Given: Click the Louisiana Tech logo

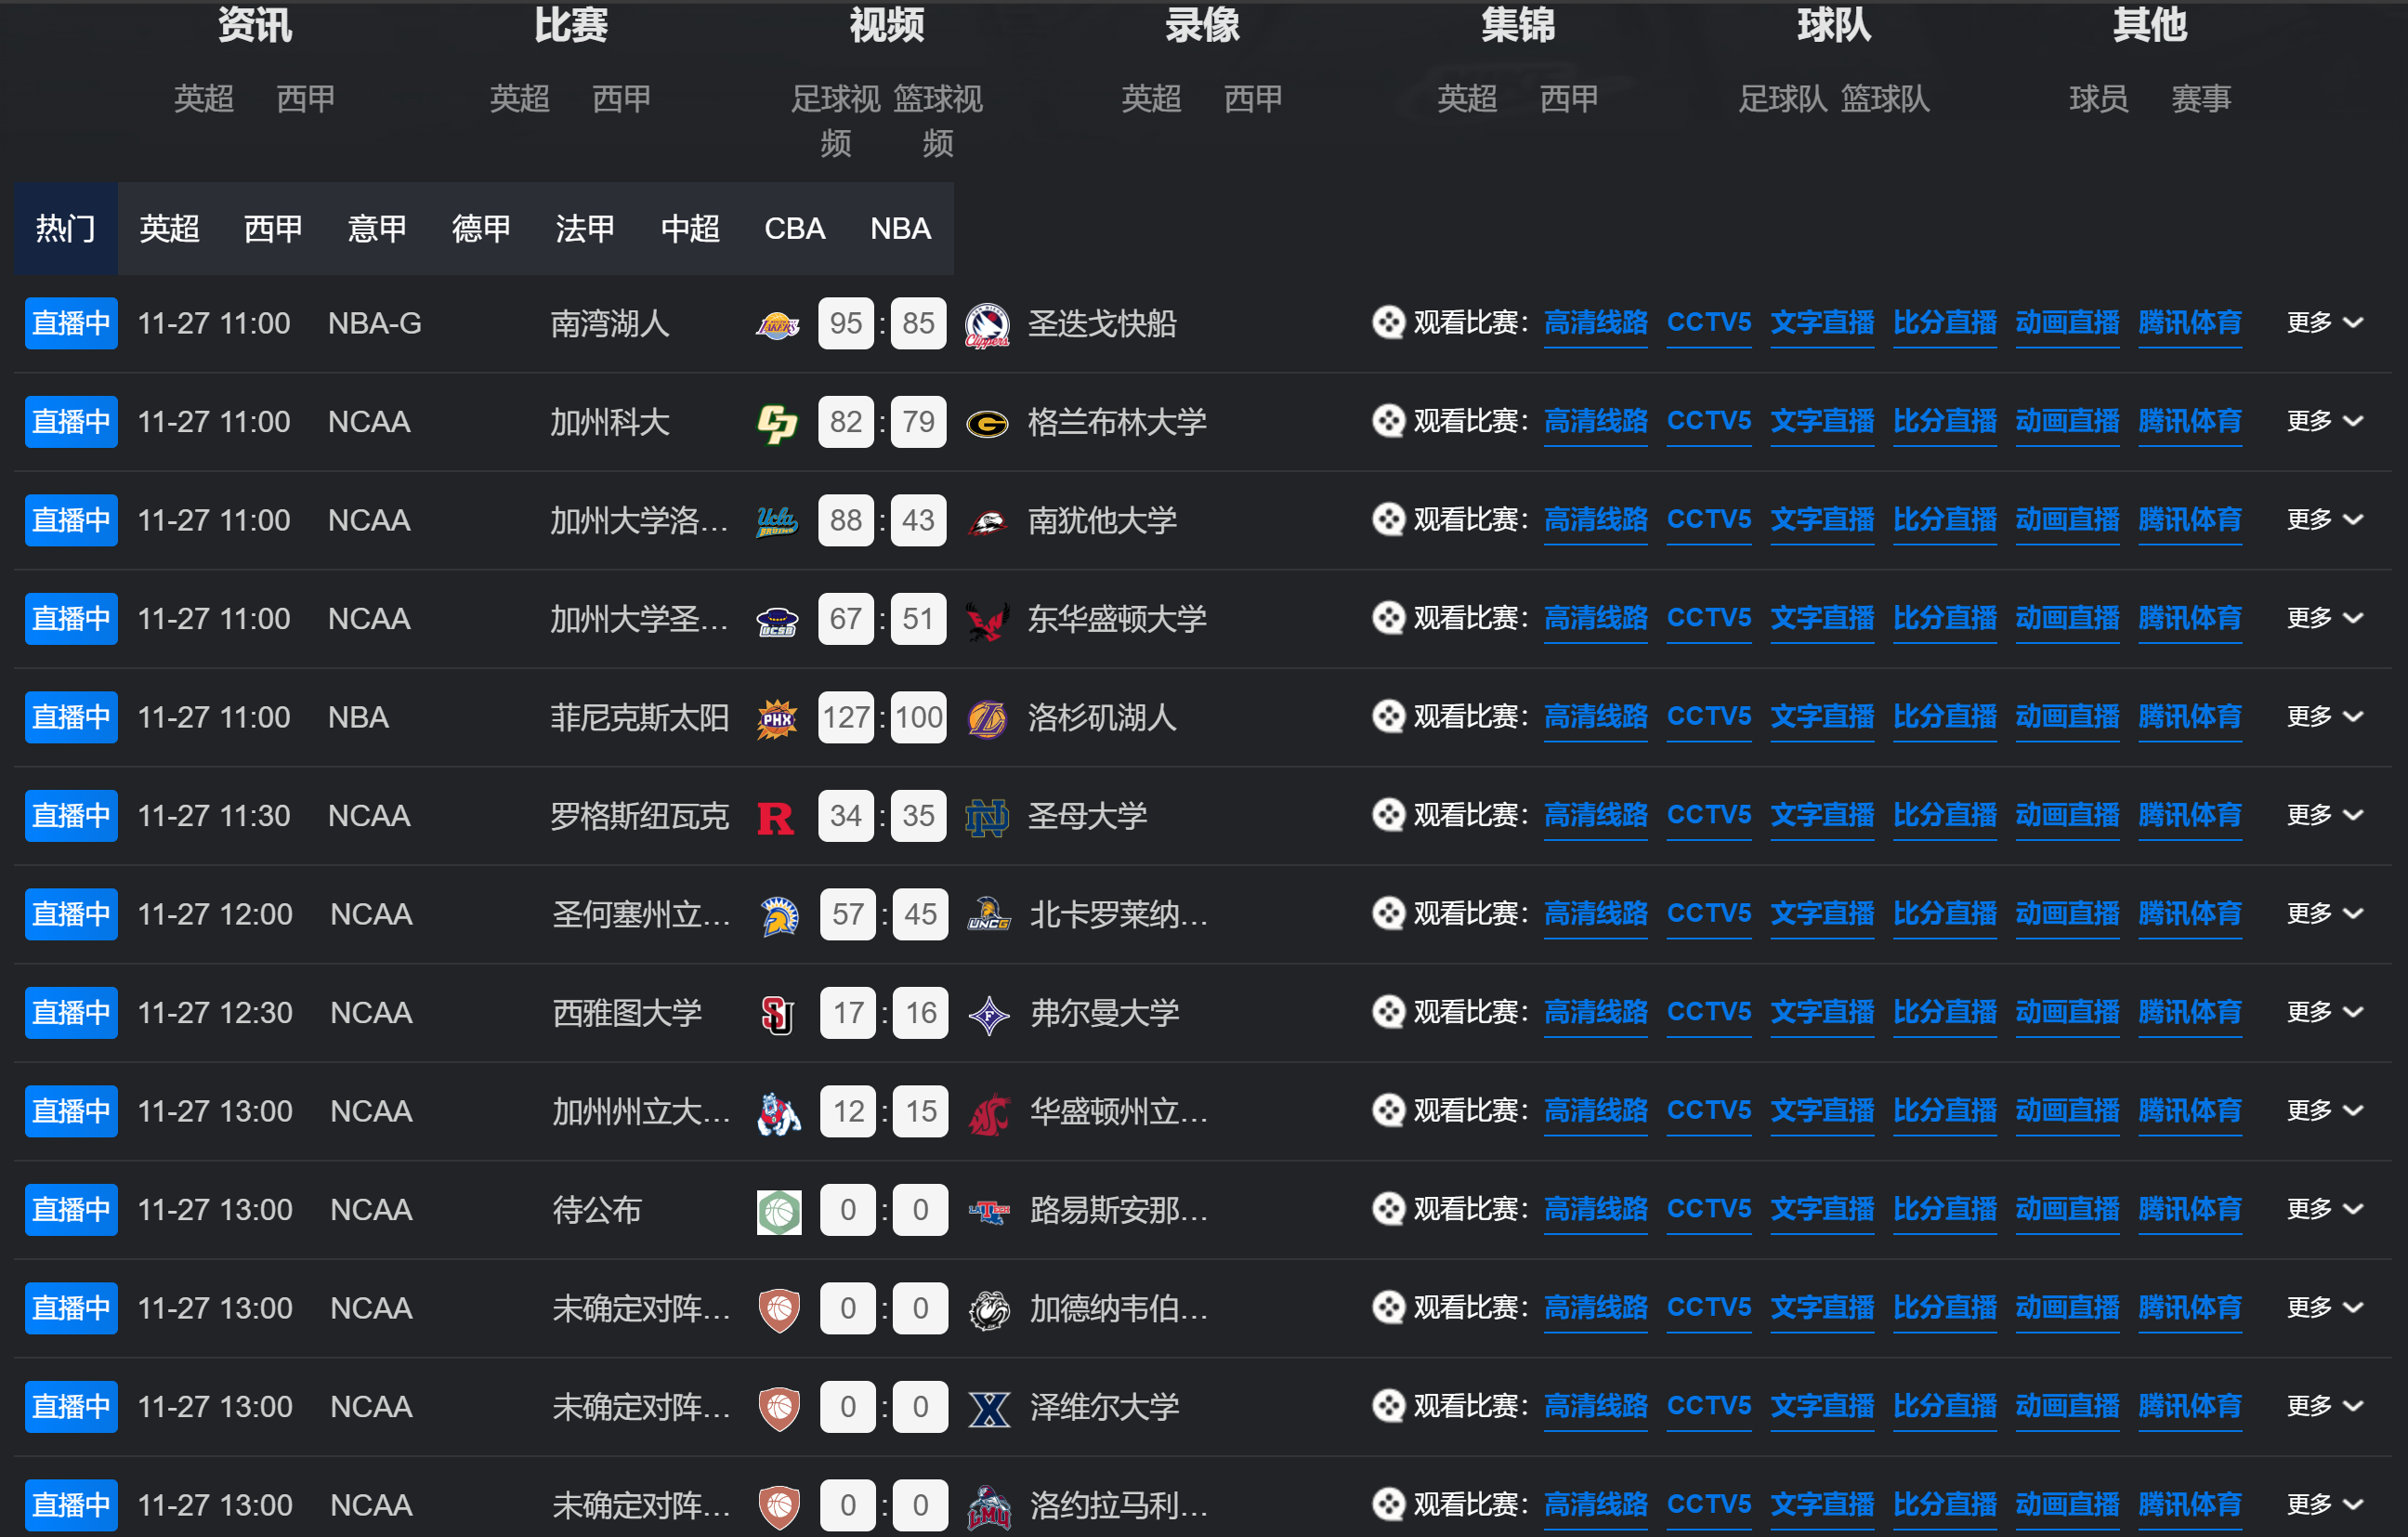Looking at the screenshot, I should 989,1210.
